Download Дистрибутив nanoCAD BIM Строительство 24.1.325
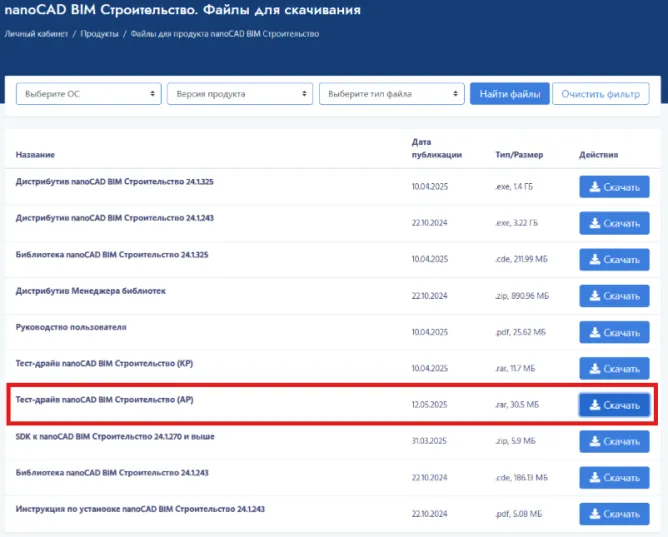 [x=614, y=187]
